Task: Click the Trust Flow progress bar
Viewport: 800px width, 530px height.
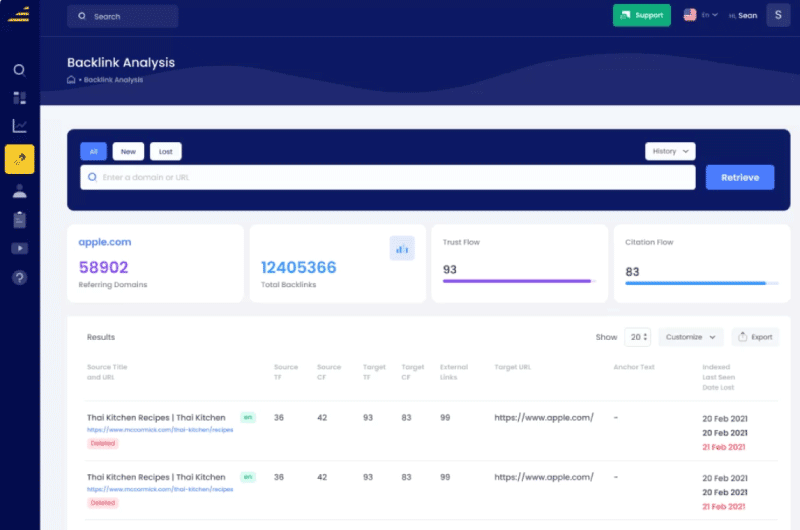Action: pos(519,281)
